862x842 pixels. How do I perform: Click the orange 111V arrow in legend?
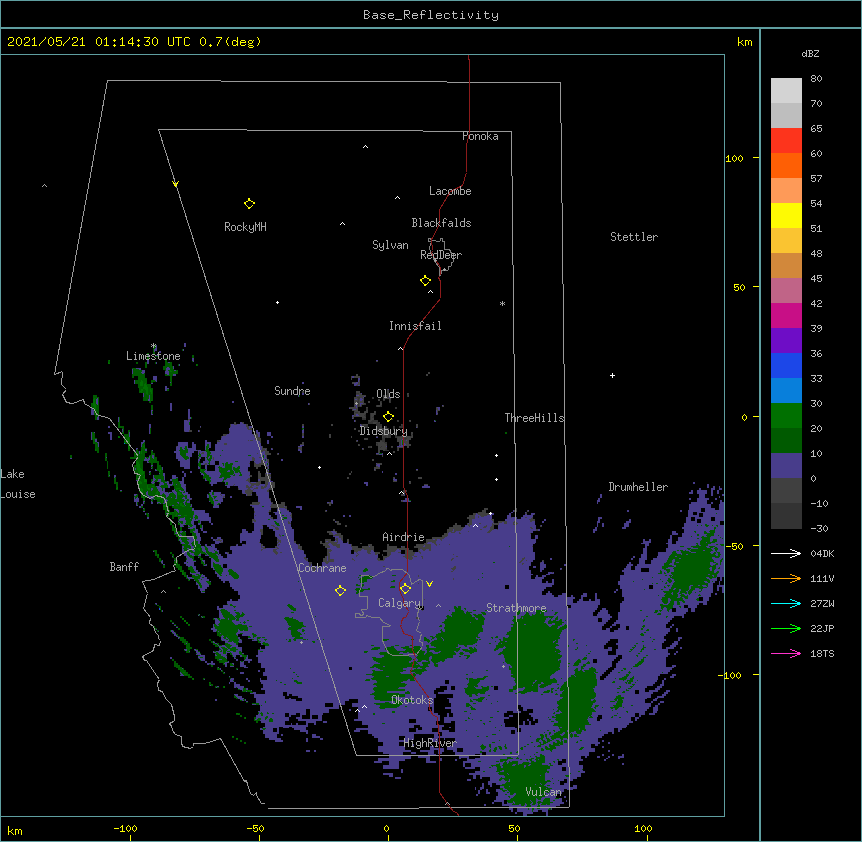coord(786,578)
